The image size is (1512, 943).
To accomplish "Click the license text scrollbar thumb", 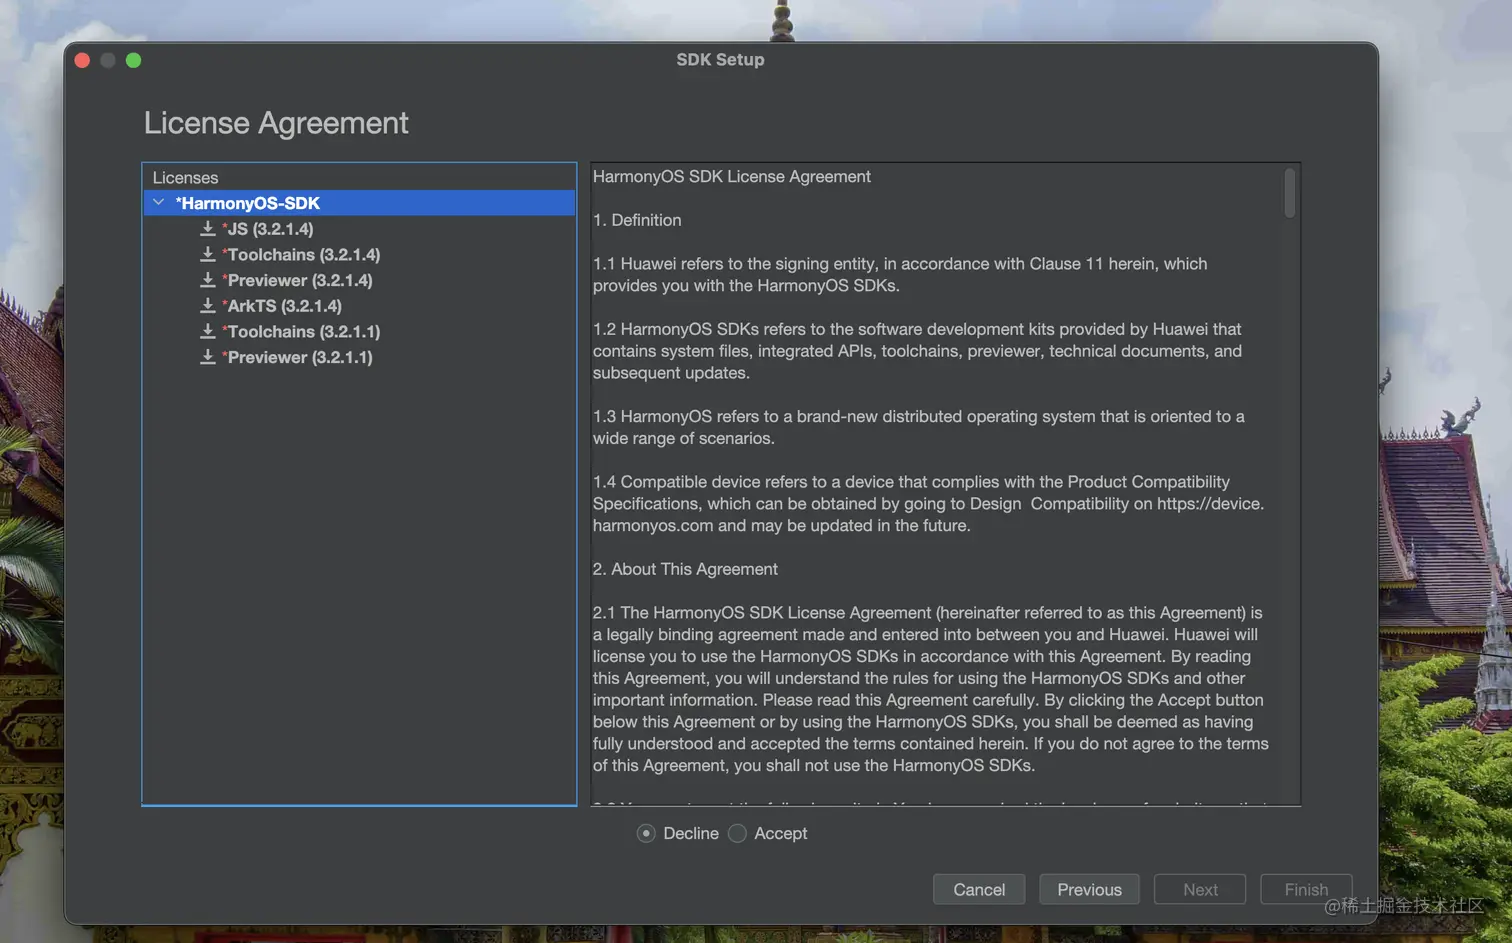I will (1290, 192).
